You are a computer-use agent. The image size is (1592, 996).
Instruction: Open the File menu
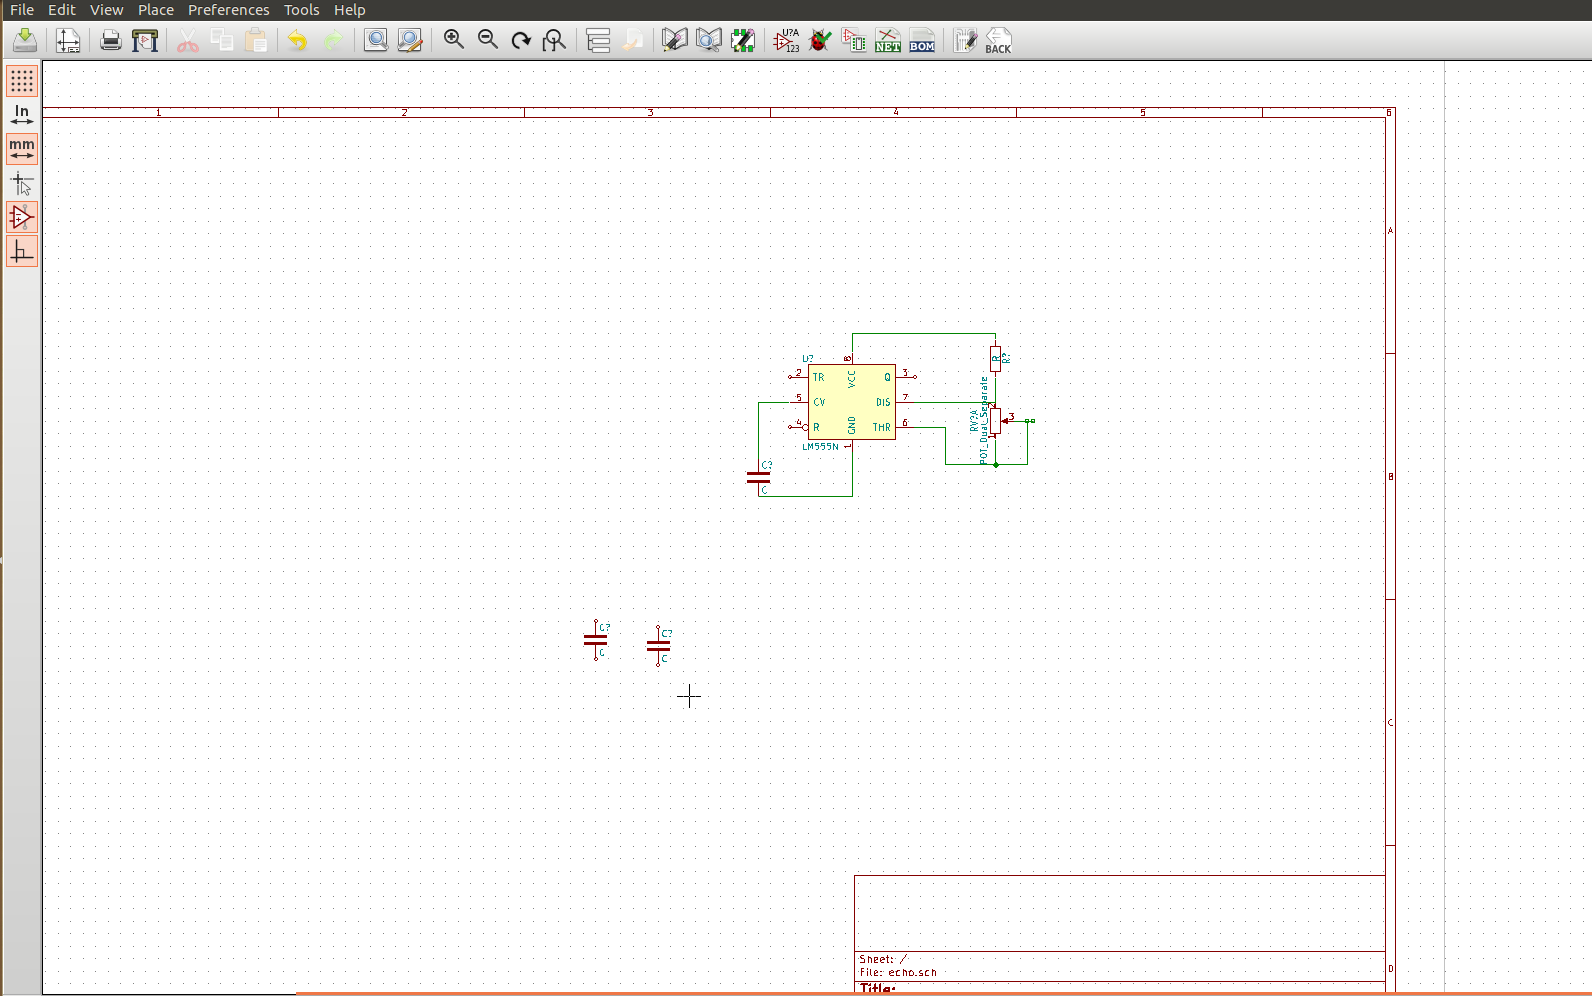tap(22, 9)
